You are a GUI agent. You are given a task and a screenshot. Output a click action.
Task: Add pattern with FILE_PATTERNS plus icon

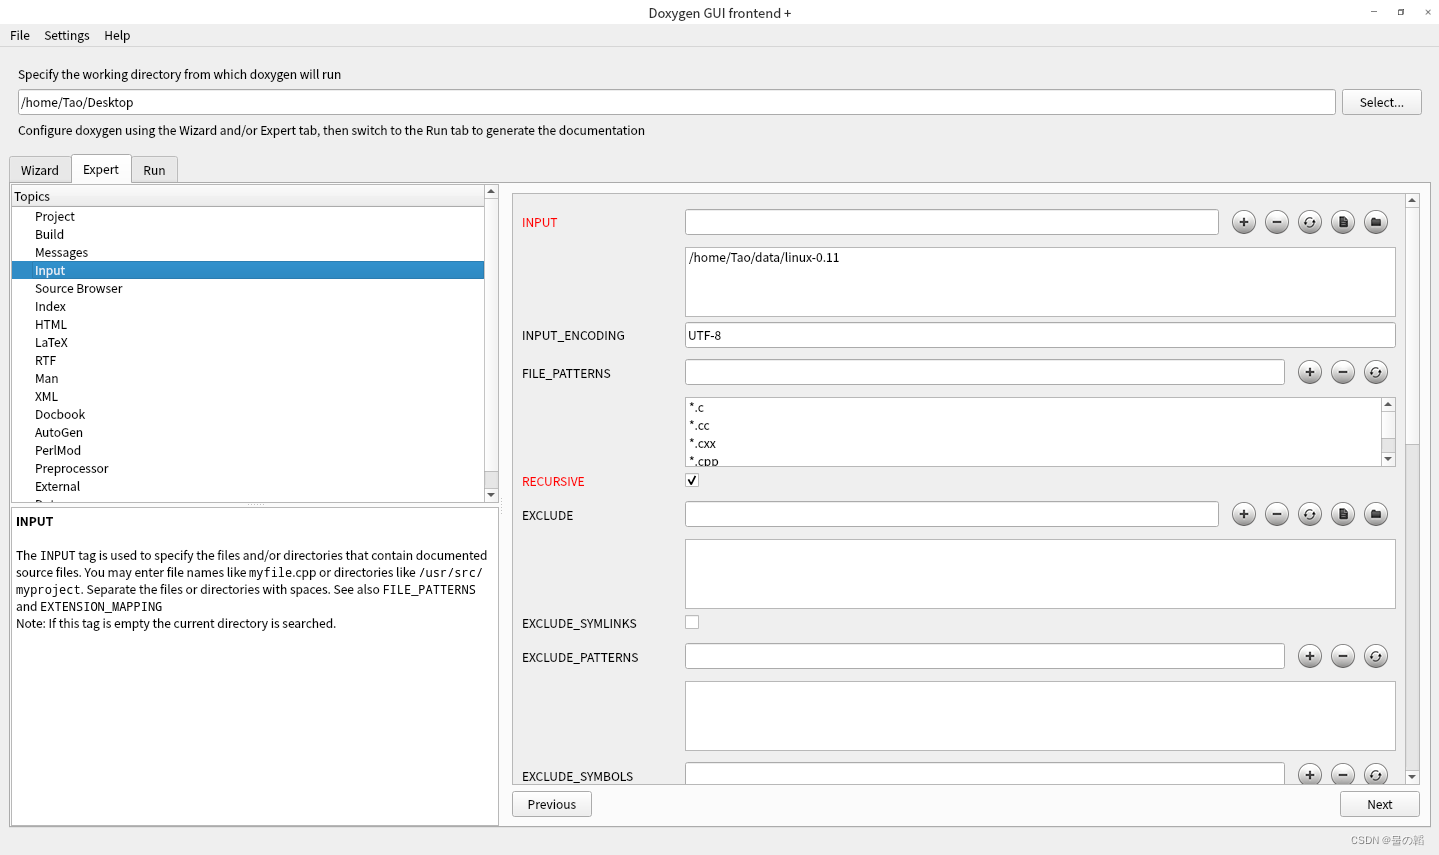(x=1309, y=372)
